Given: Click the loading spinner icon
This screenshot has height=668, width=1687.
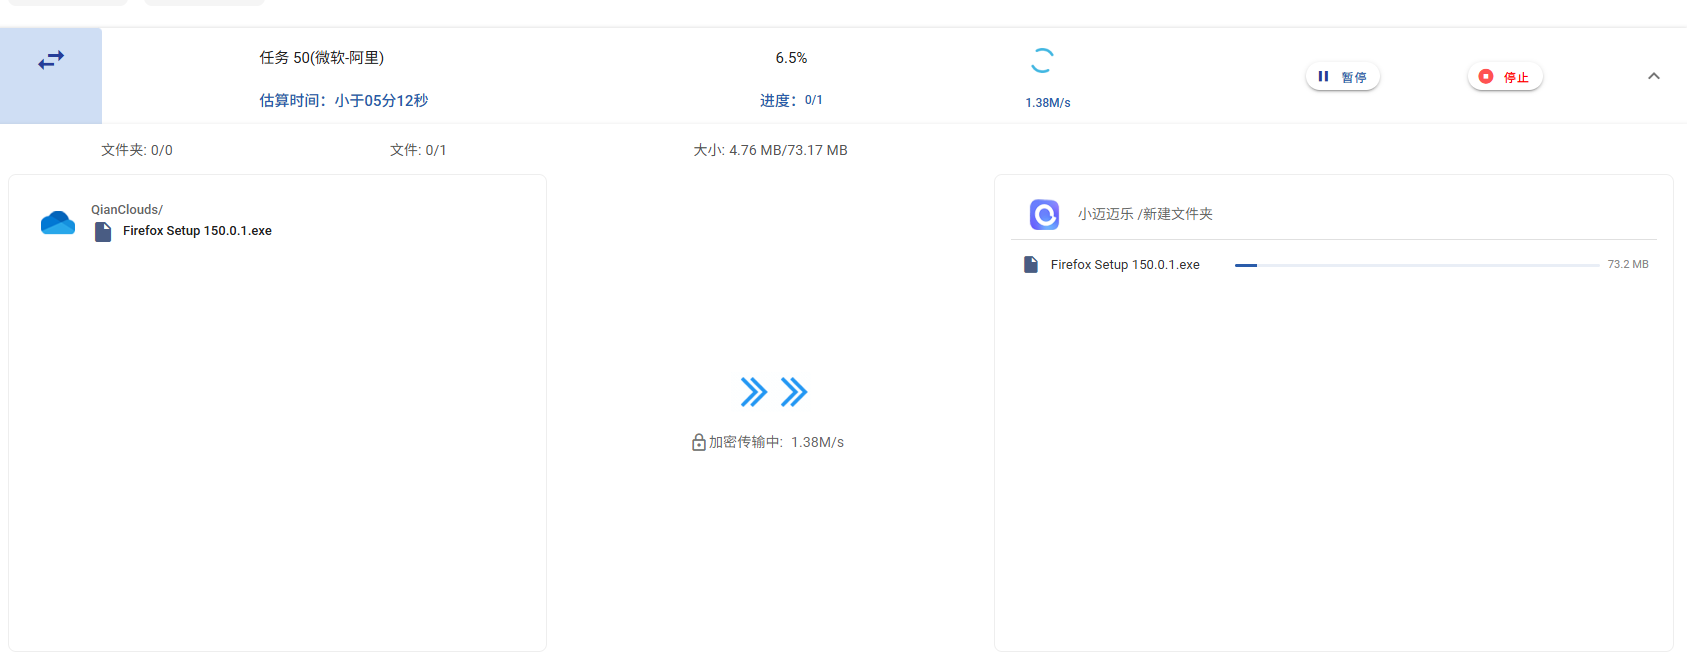Looking at the screenshot, I should (1042, 61).
